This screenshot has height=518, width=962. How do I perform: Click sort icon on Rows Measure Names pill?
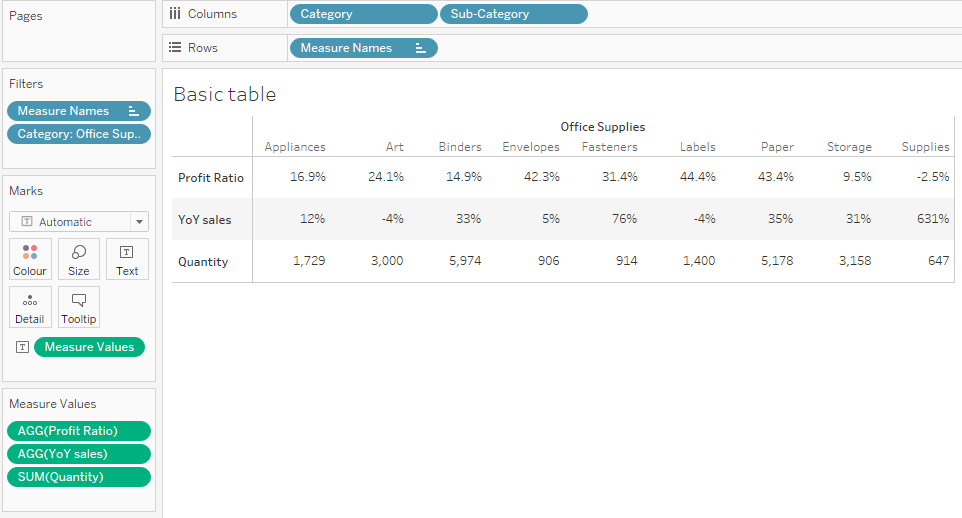421,48
